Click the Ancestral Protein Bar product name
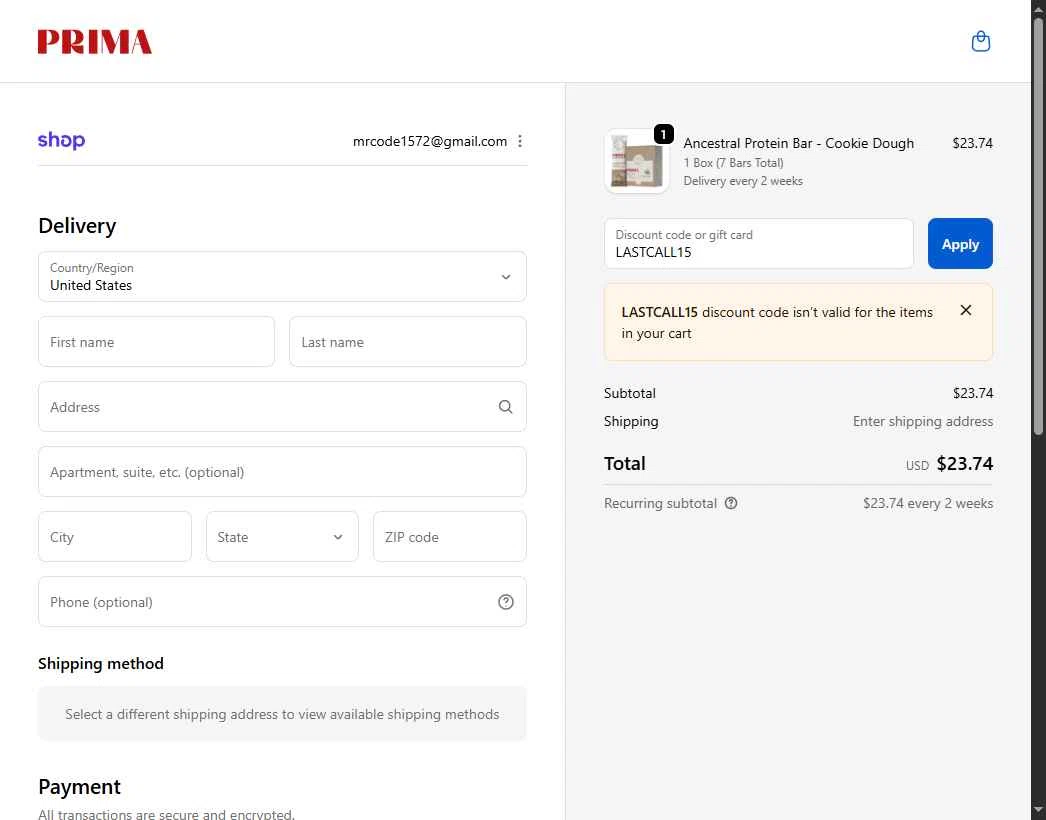This screenshot has width=1046, height=820. coord(799,143)
